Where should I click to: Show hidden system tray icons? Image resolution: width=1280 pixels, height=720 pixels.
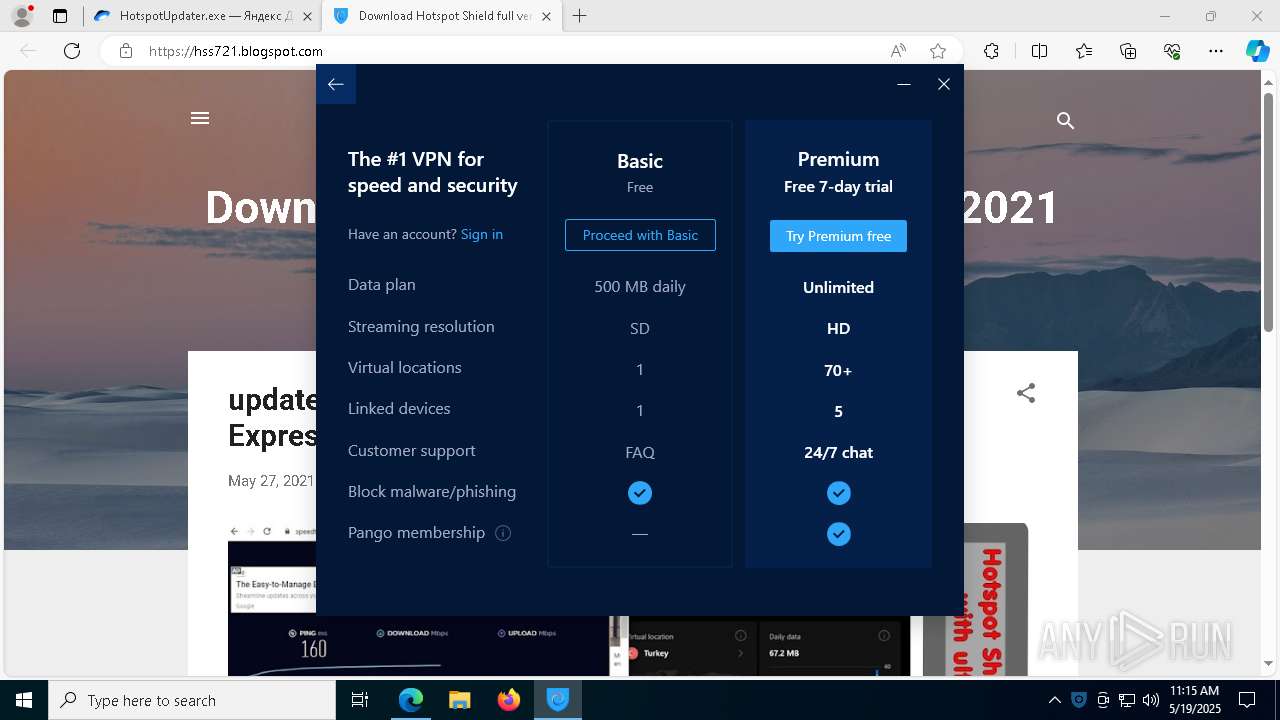point(1055,700)
